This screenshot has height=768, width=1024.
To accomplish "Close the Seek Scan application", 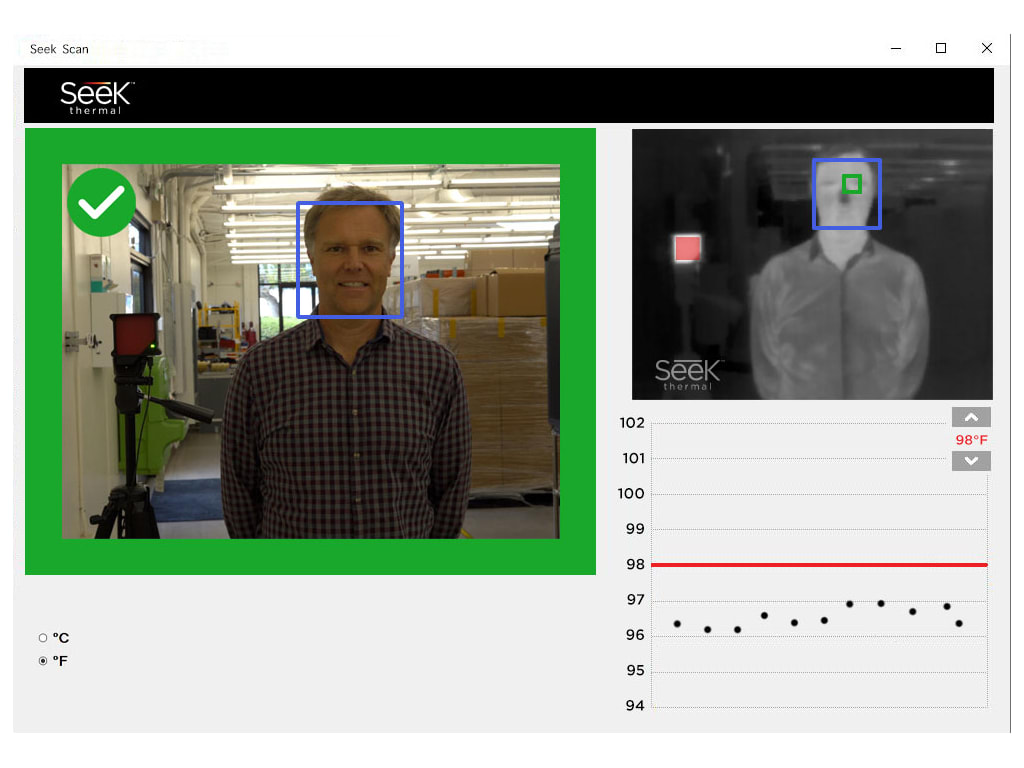I will [987, 48].
